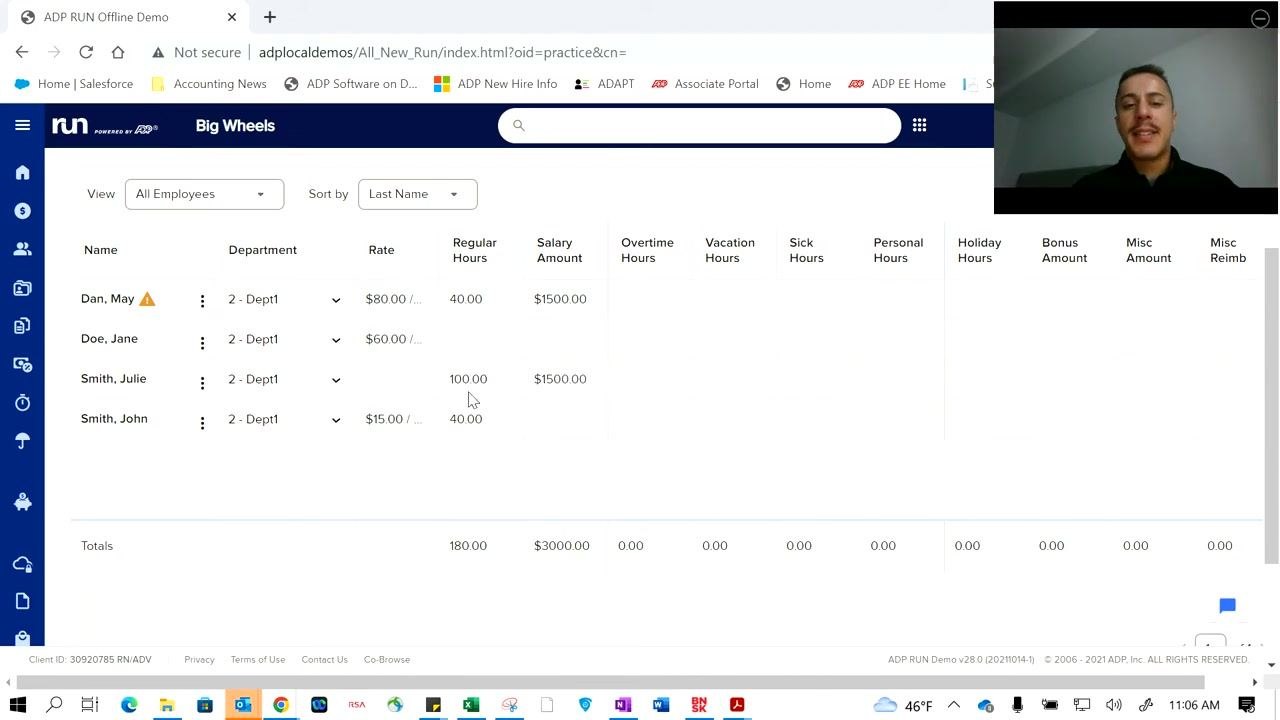
Task: Click the Regular Hours column header
Action: 475,250
